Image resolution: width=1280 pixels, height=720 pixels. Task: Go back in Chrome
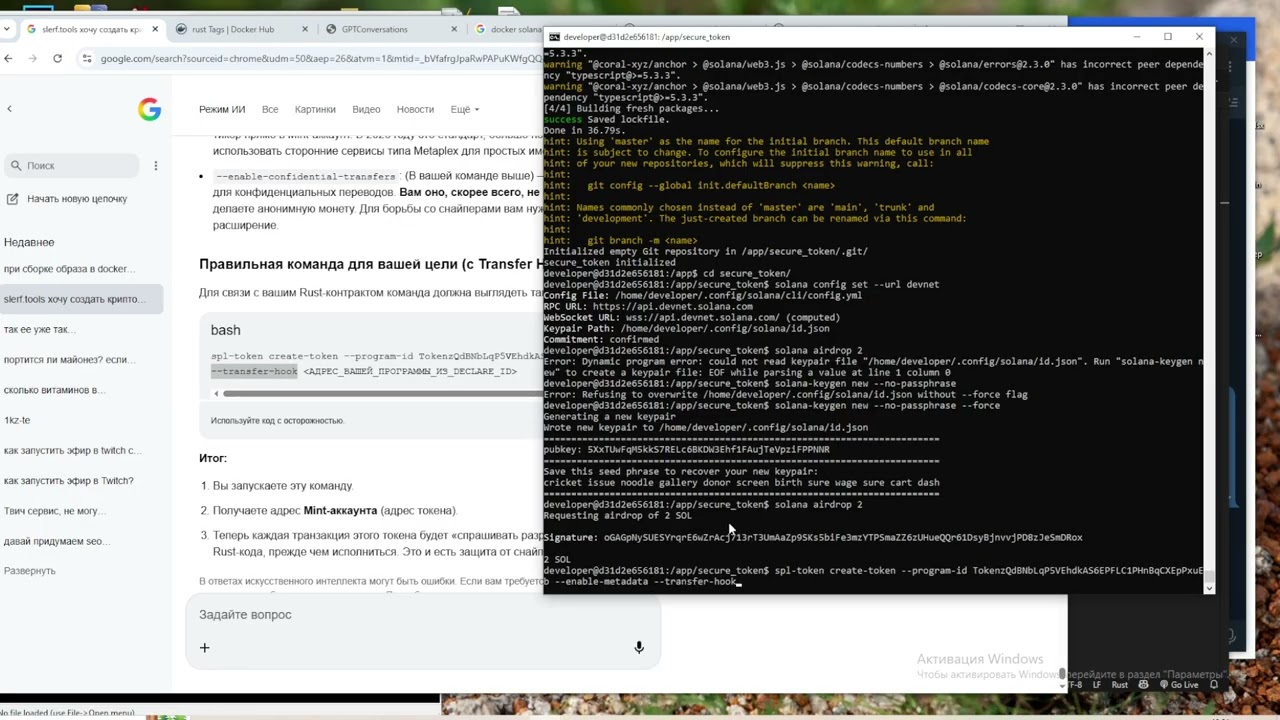(x=9, y=59)
